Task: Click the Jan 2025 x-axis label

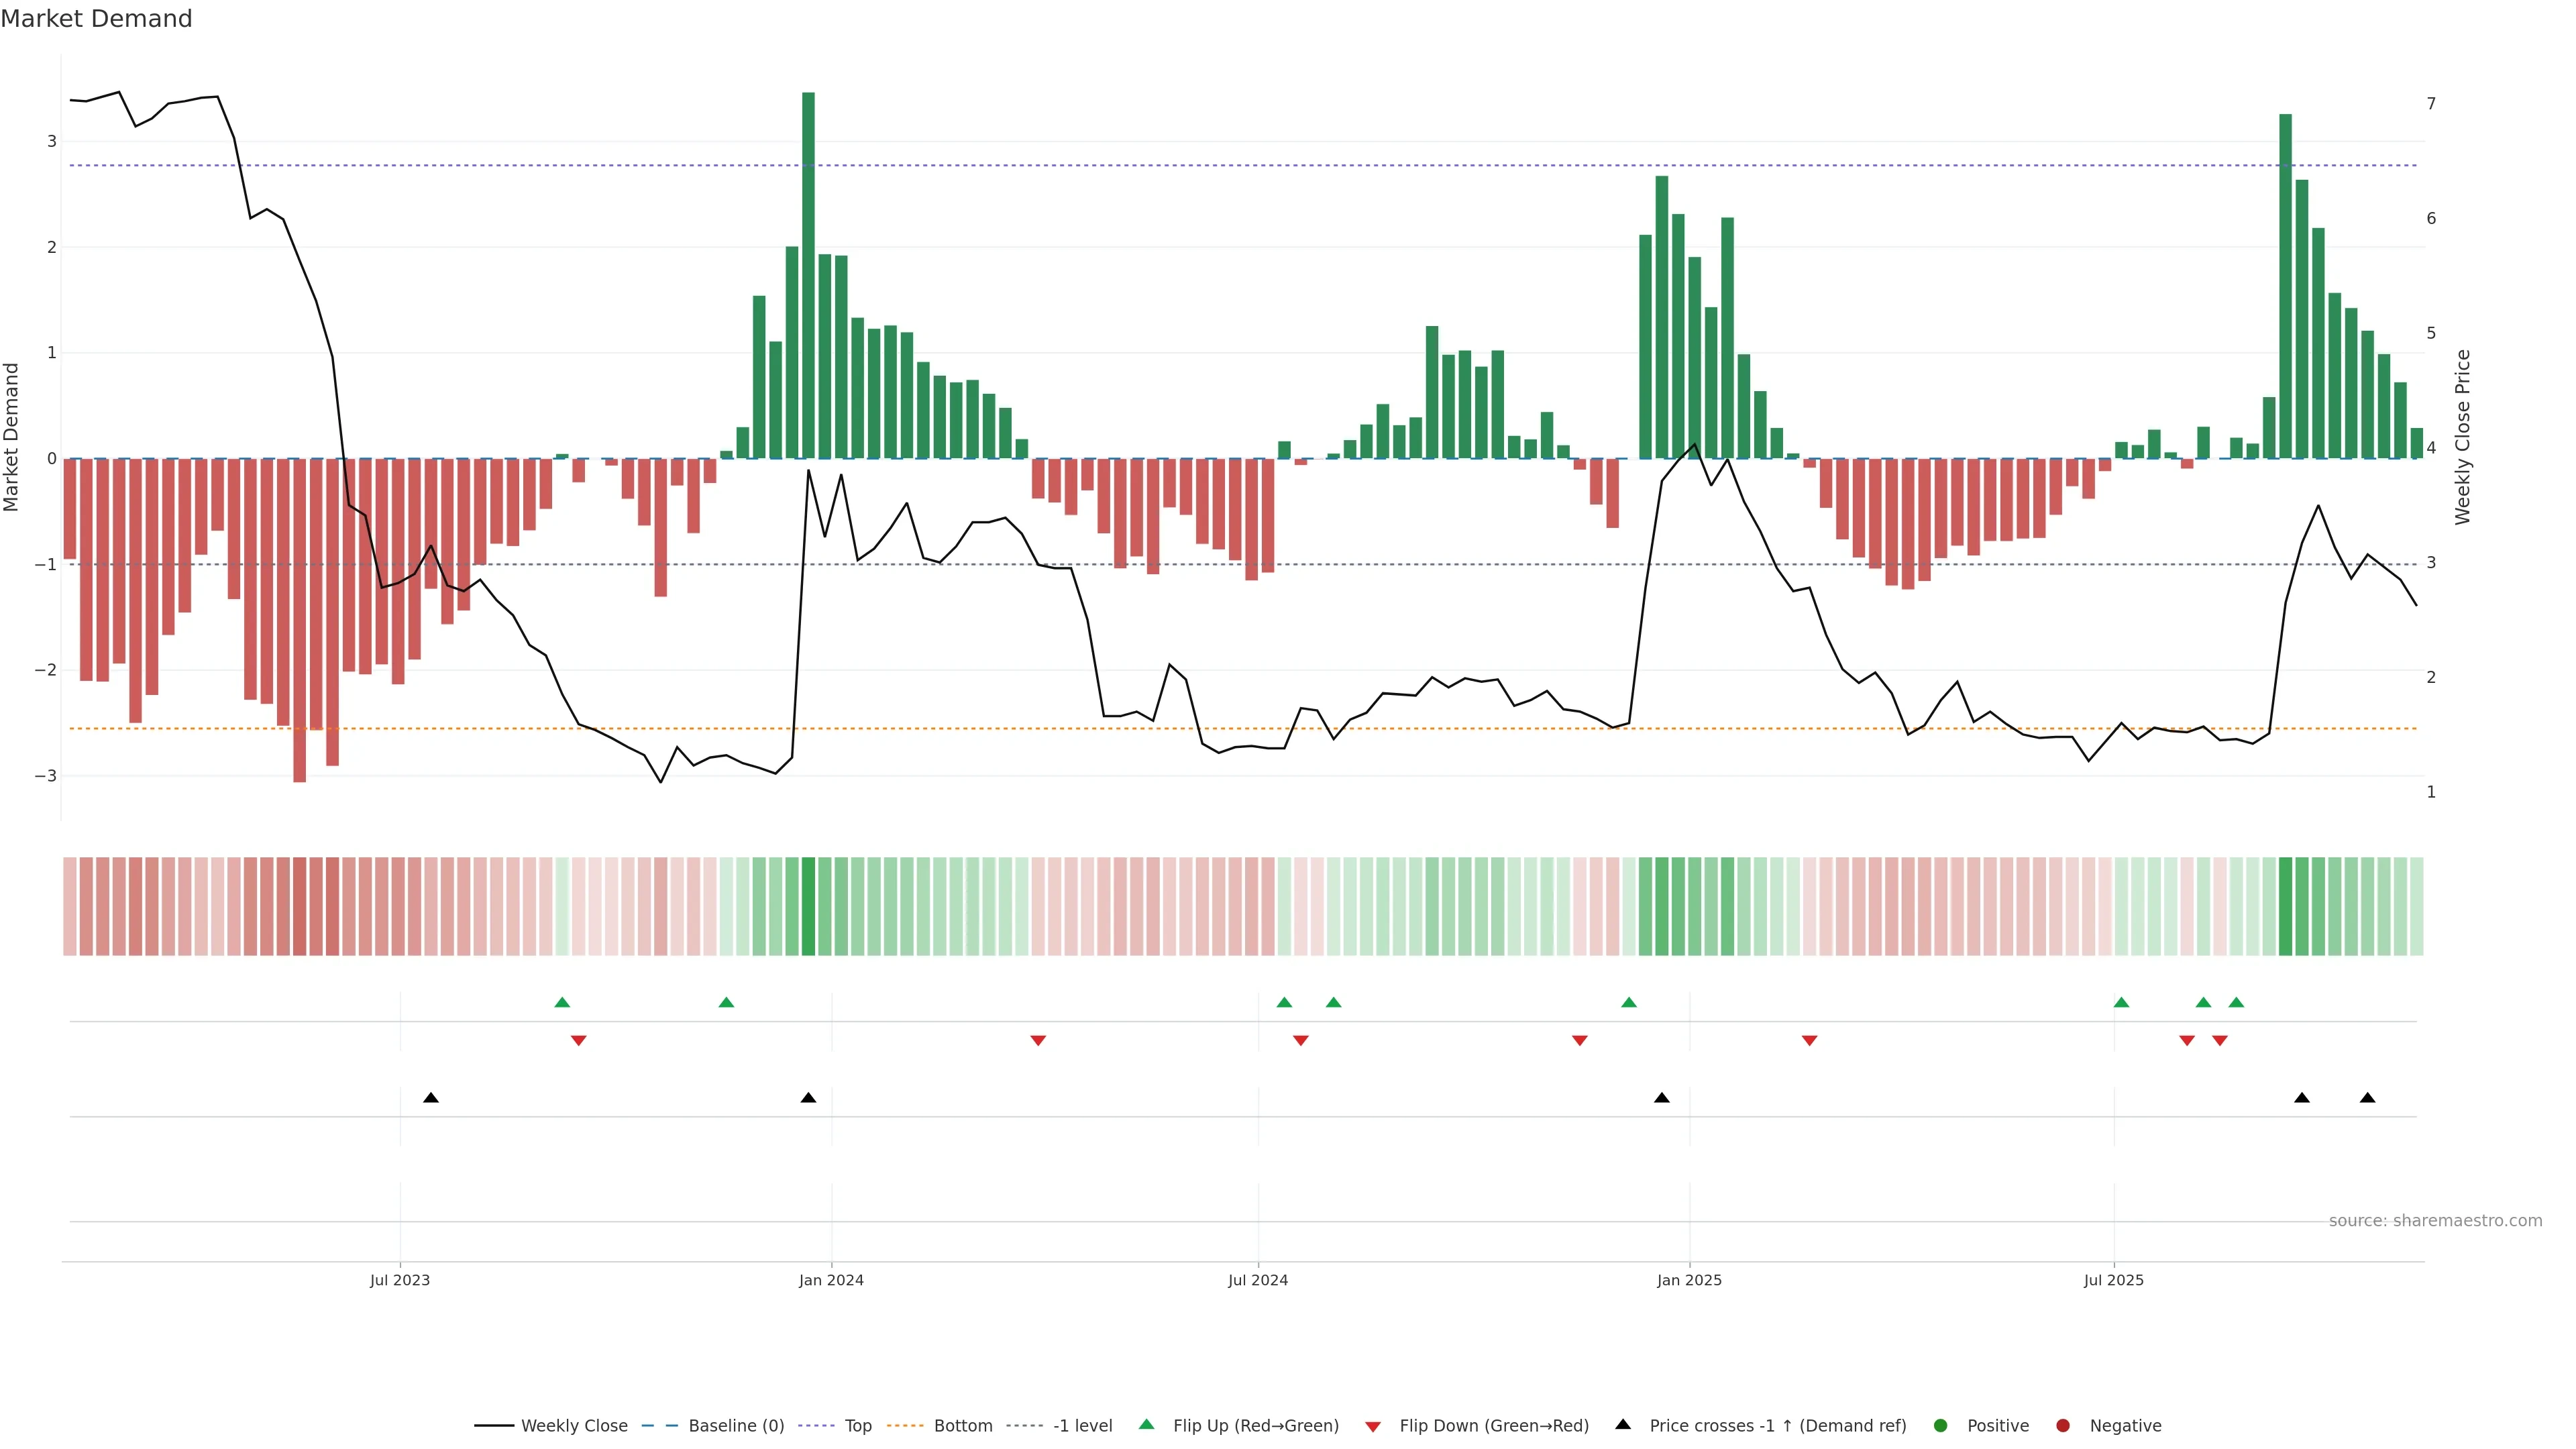Action: click(1689, 1280)
